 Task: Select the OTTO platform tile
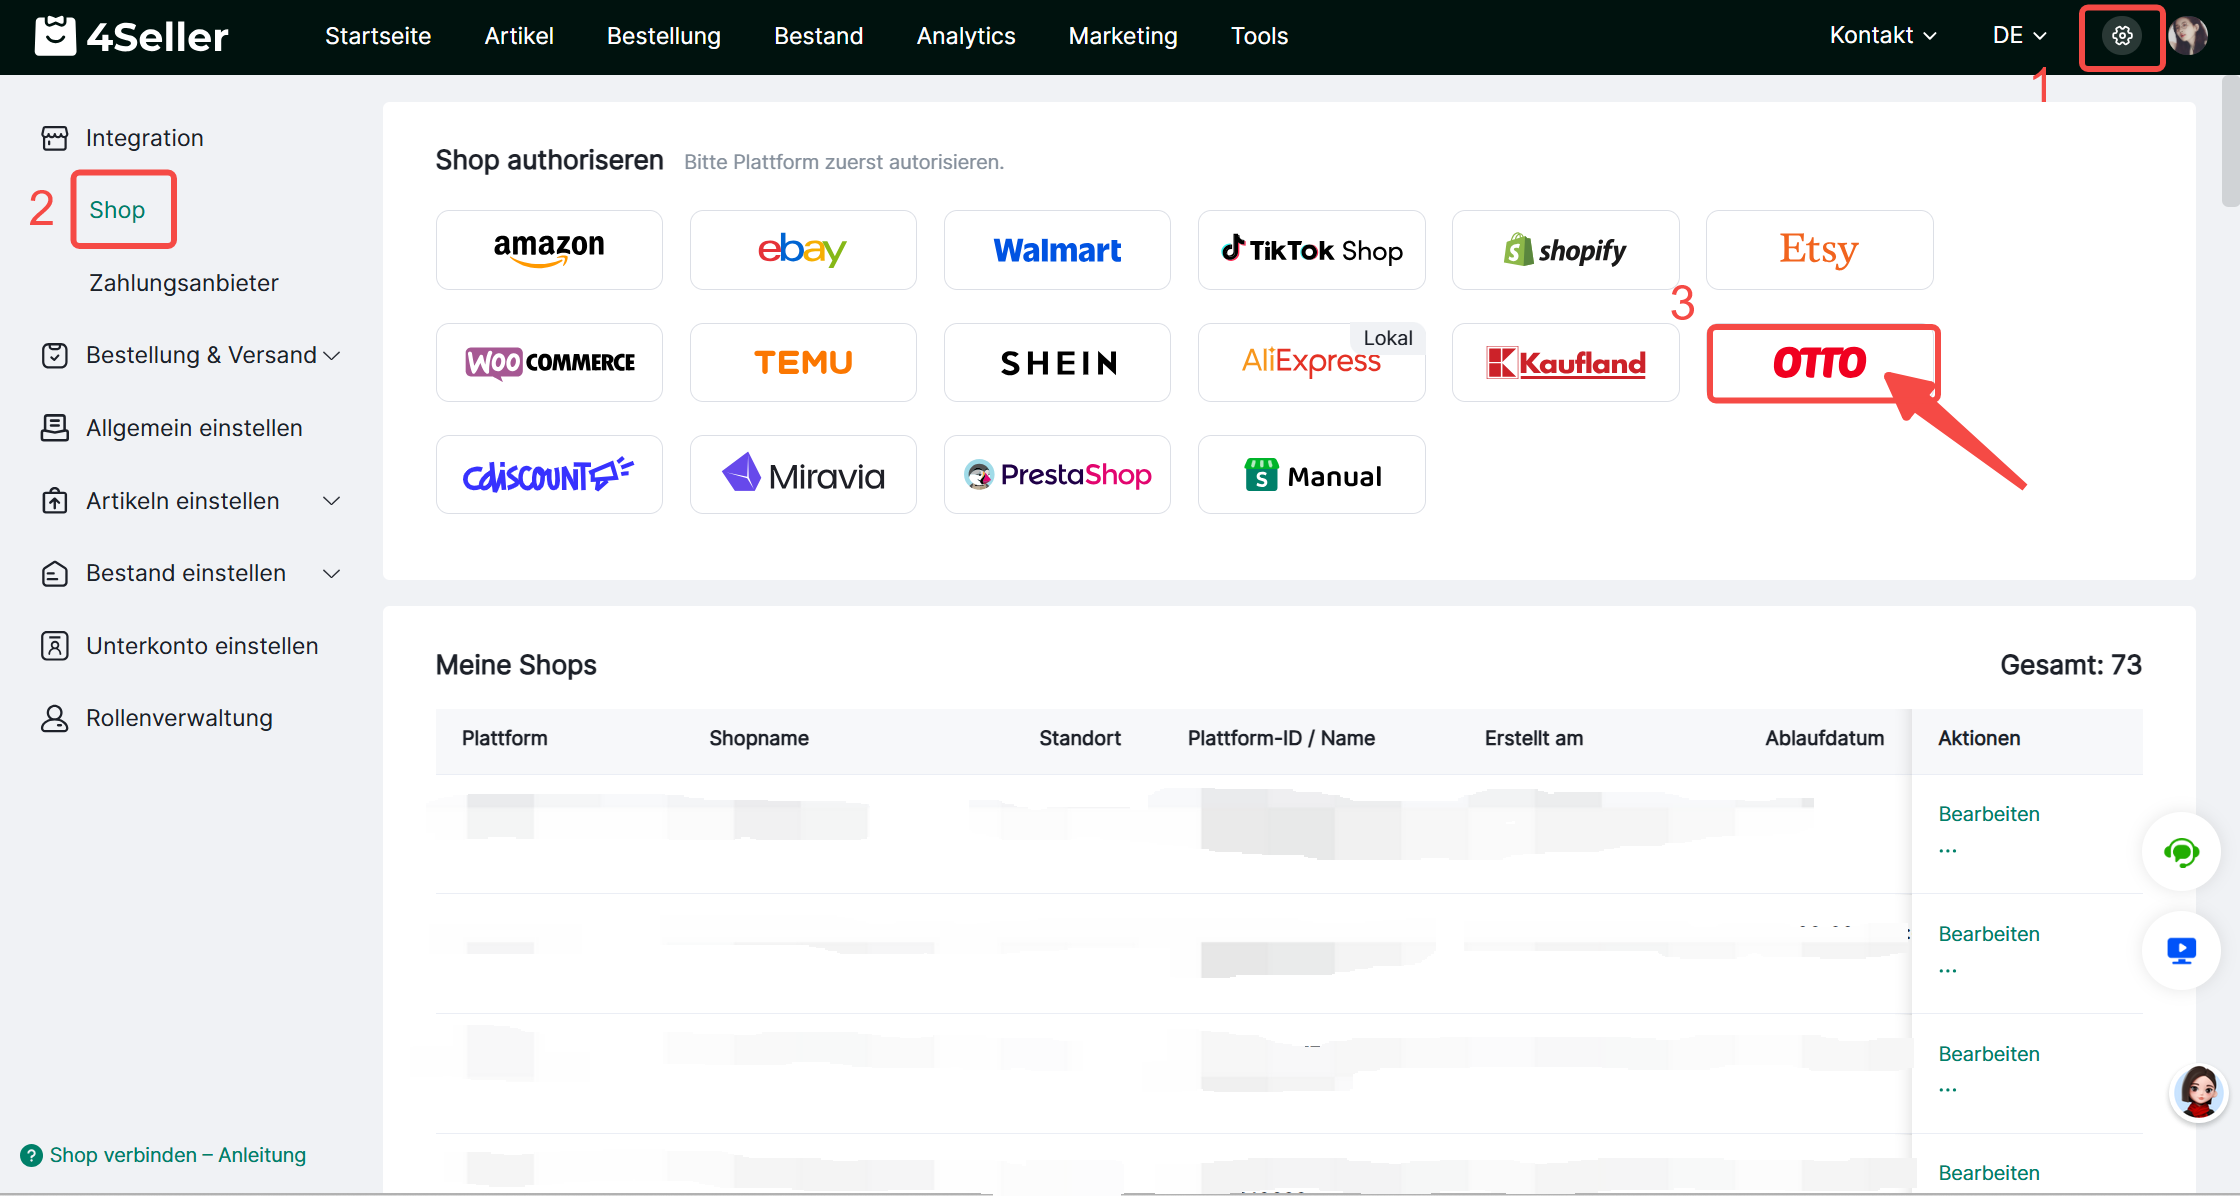pos(1821,363)
